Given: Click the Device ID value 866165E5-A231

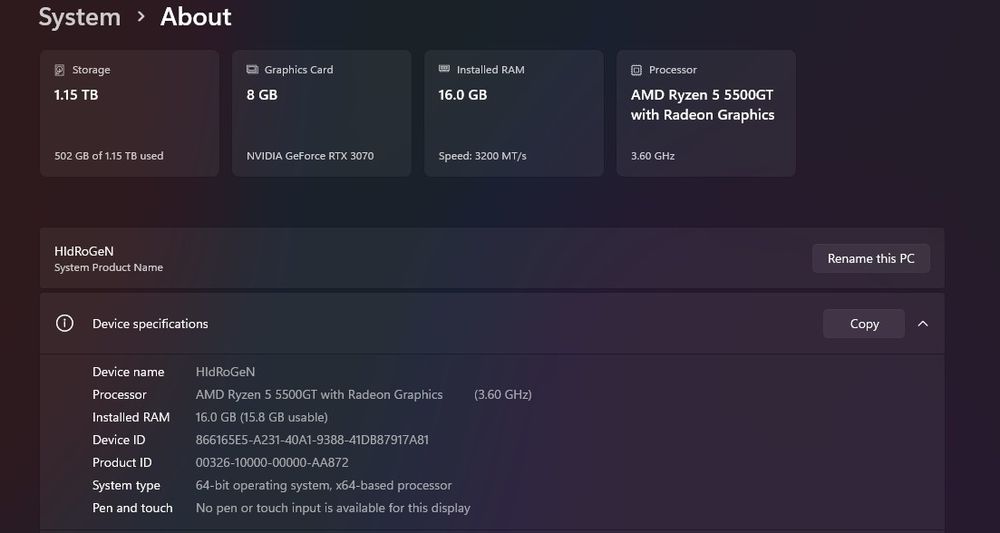Looking at the screenshot, I should click(x=312, y=440).
